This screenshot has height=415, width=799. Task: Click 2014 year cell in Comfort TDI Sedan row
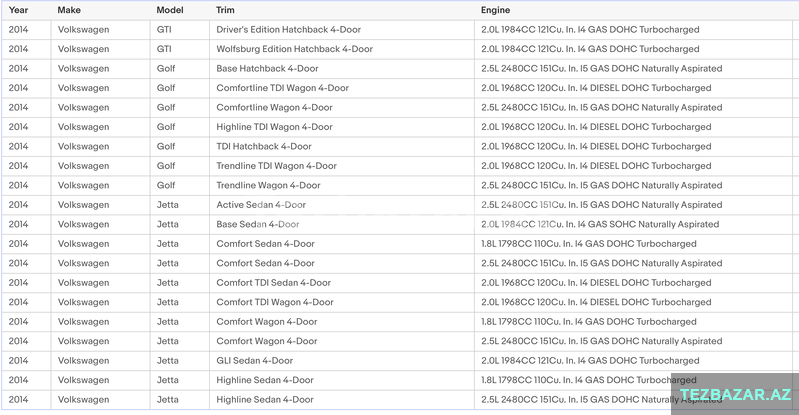pos(18,282)
